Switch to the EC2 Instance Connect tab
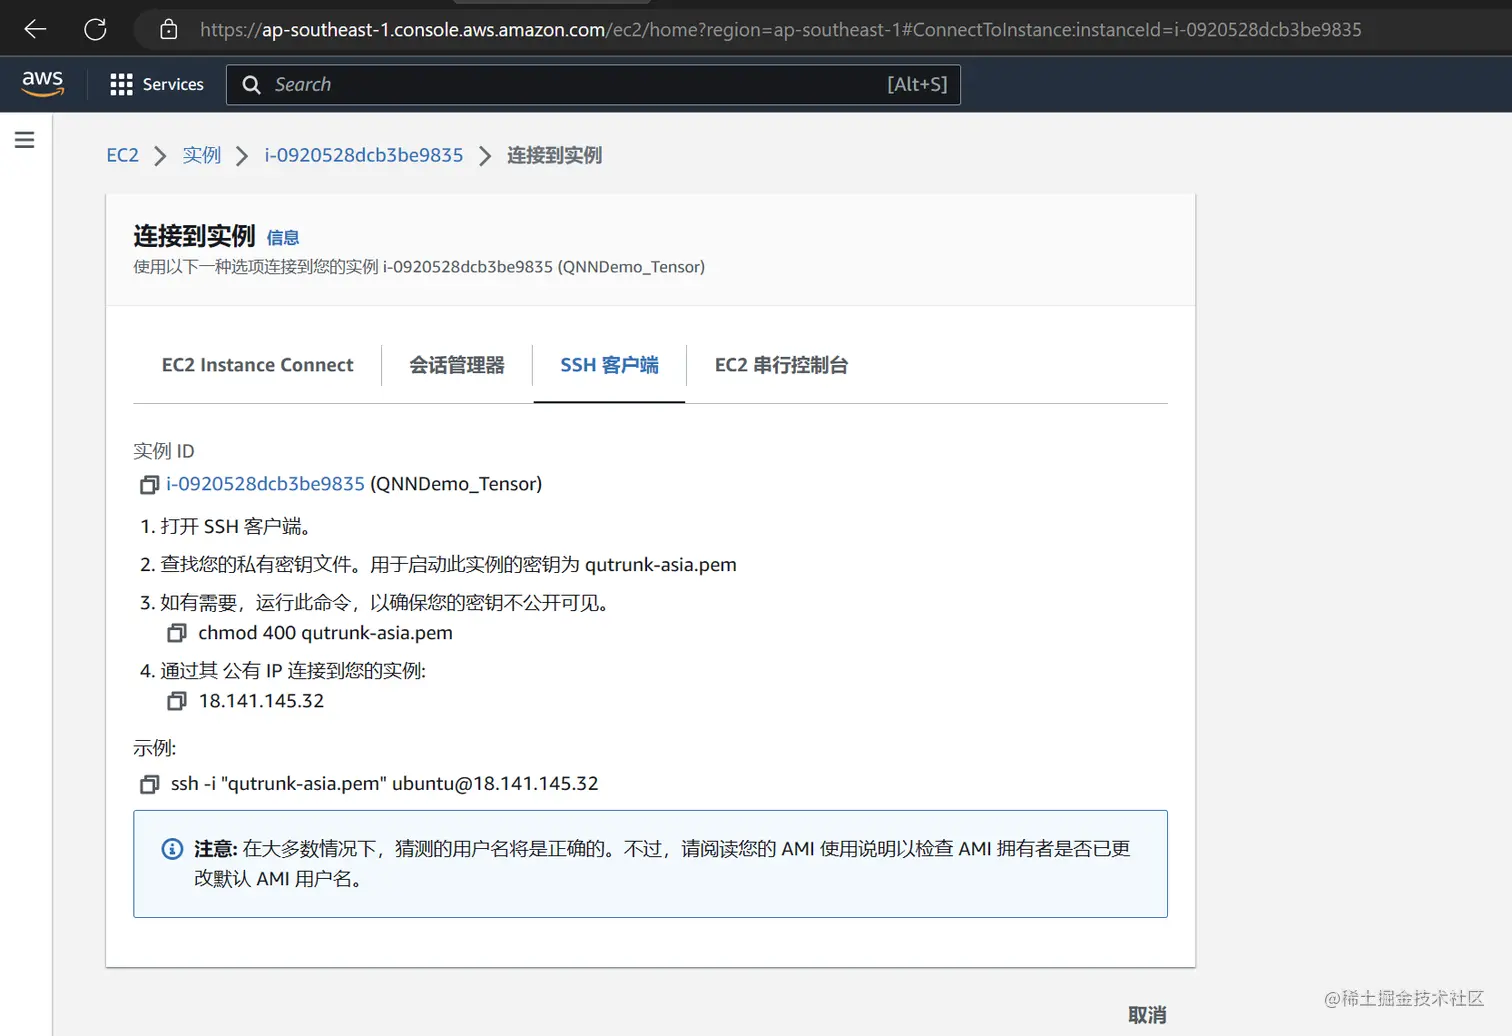 (x=256, y=365)
